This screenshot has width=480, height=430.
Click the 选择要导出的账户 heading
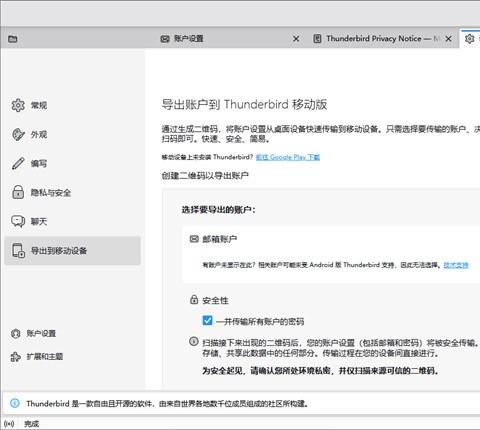219,210
